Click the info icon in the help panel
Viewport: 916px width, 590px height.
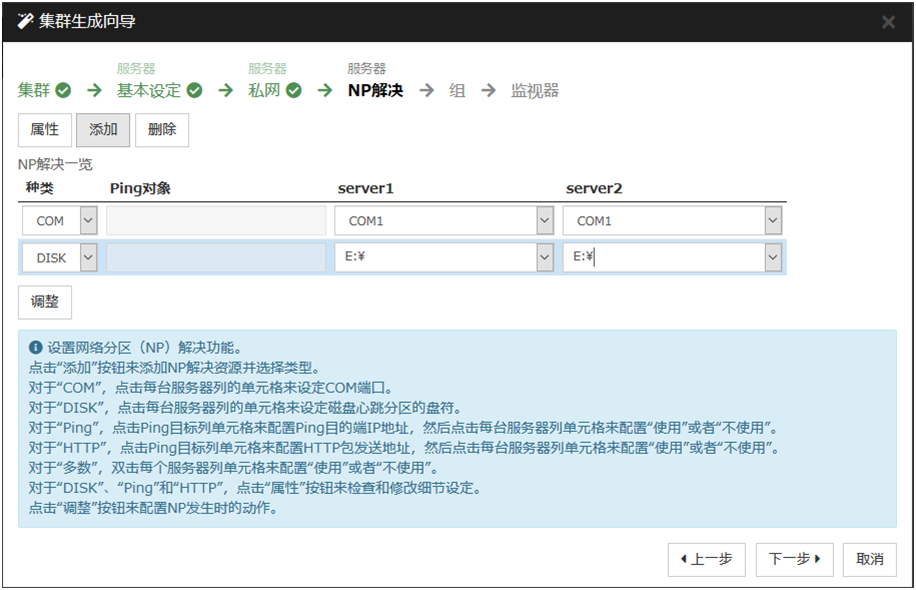point(36,348)
